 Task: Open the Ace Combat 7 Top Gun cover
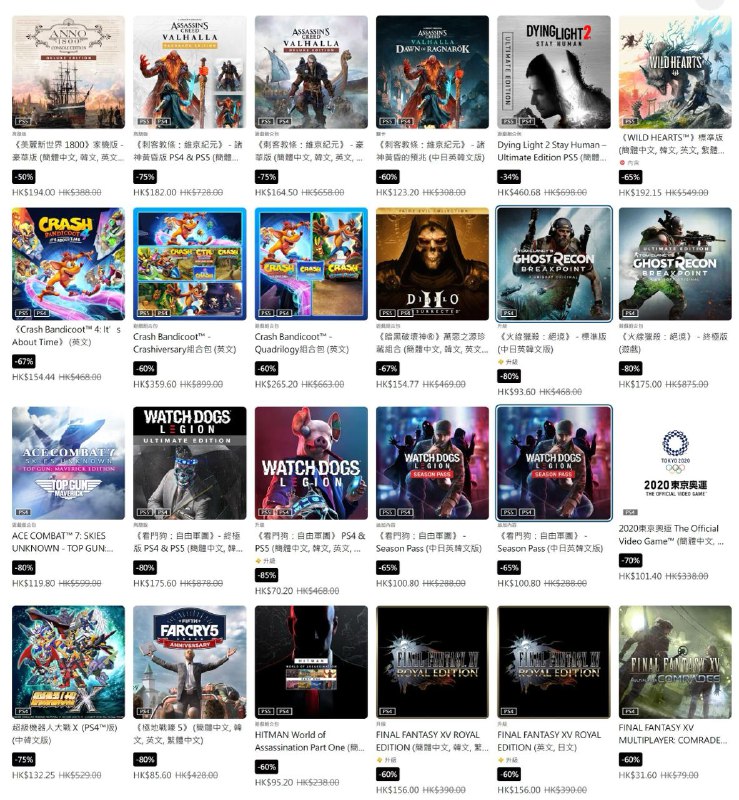tap(68, 463)
